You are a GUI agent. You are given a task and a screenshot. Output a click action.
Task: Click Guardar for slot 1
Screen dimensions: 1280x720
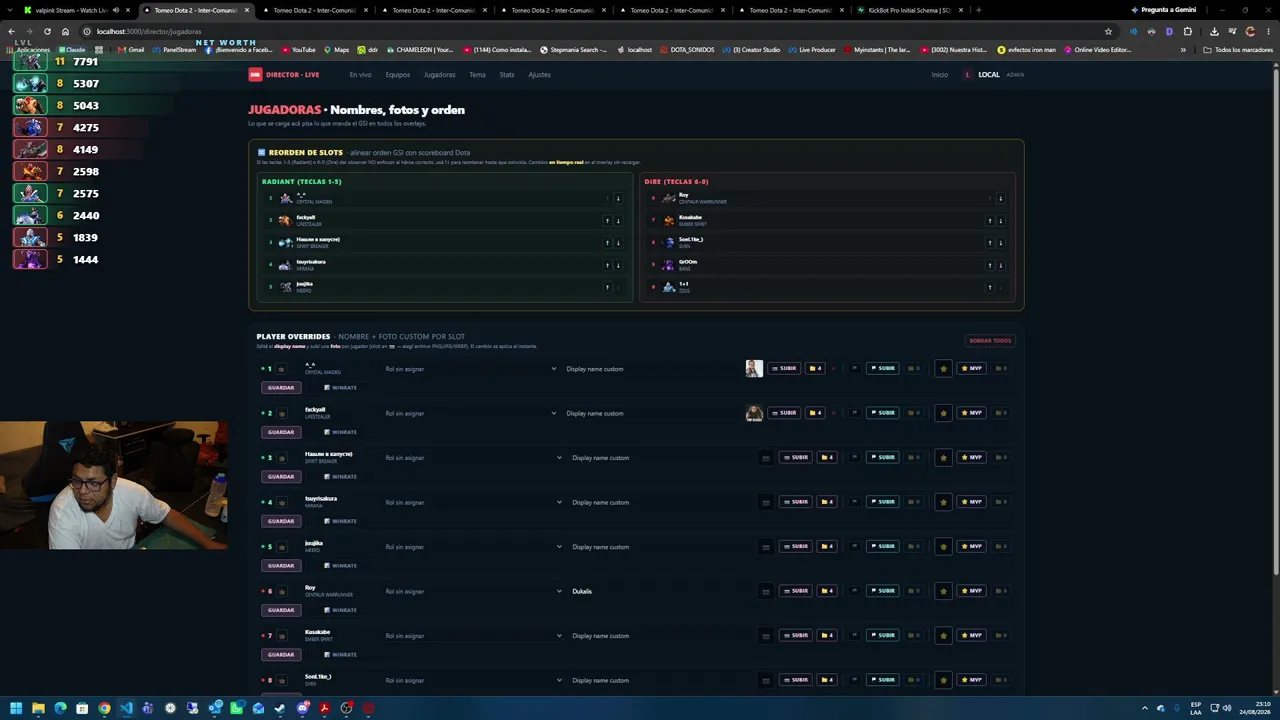(281, 387)
